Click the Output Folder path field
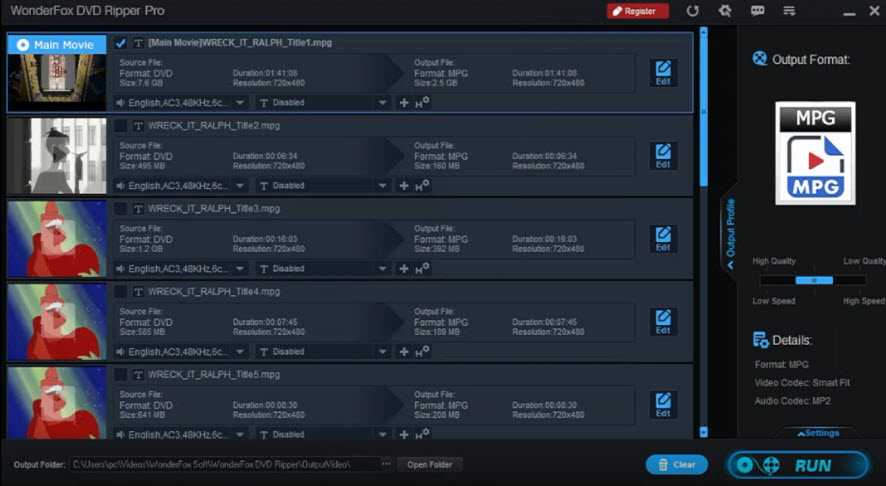The height and width of the screenshot is (486, 886). coord(224,465)
